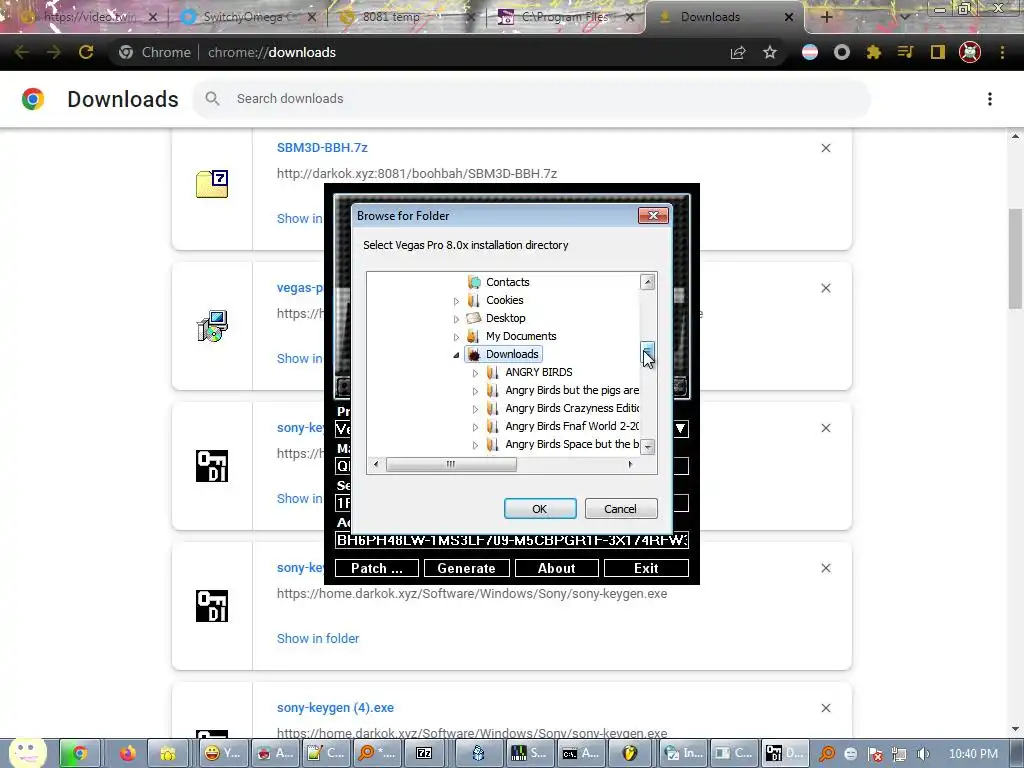Expand the ANGRY BIRDS folder node
This screenshot has height=768, width=1024.
[x=475, y=373]
